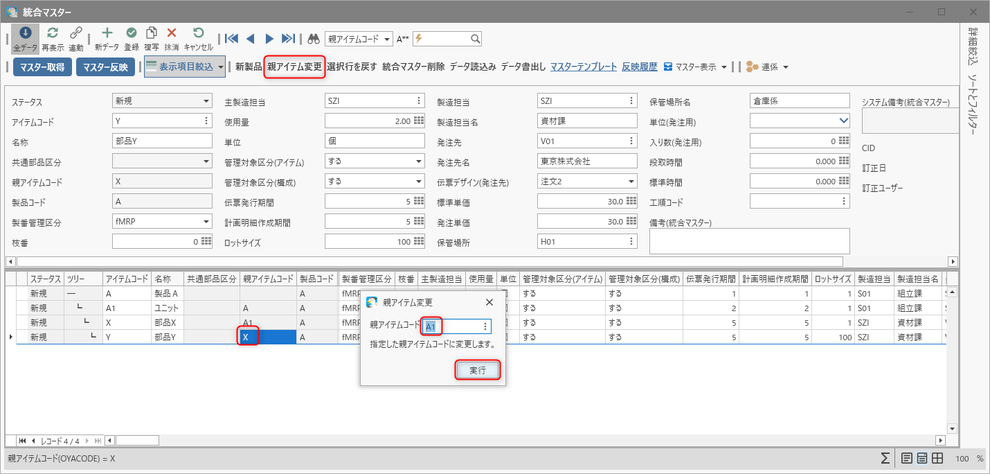This screenshot has height=474, width=990.
Task: Click grid cell 製品A in 名称 column
Action: (167, 293)
